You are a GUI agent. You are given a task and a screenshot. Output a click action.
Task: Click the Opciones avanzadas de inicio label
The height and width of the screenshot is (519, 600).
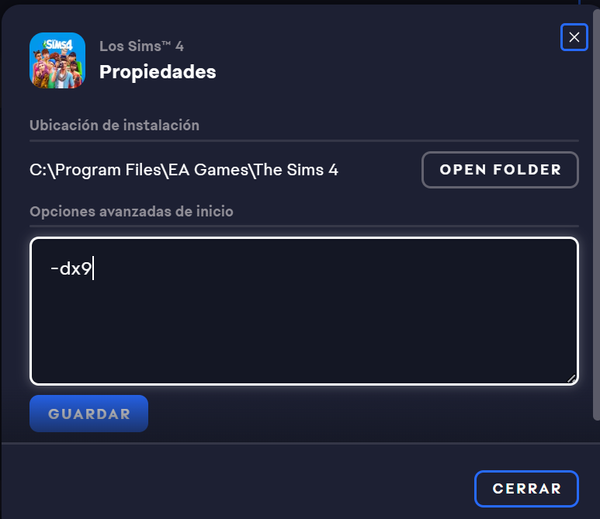(131, 211)
